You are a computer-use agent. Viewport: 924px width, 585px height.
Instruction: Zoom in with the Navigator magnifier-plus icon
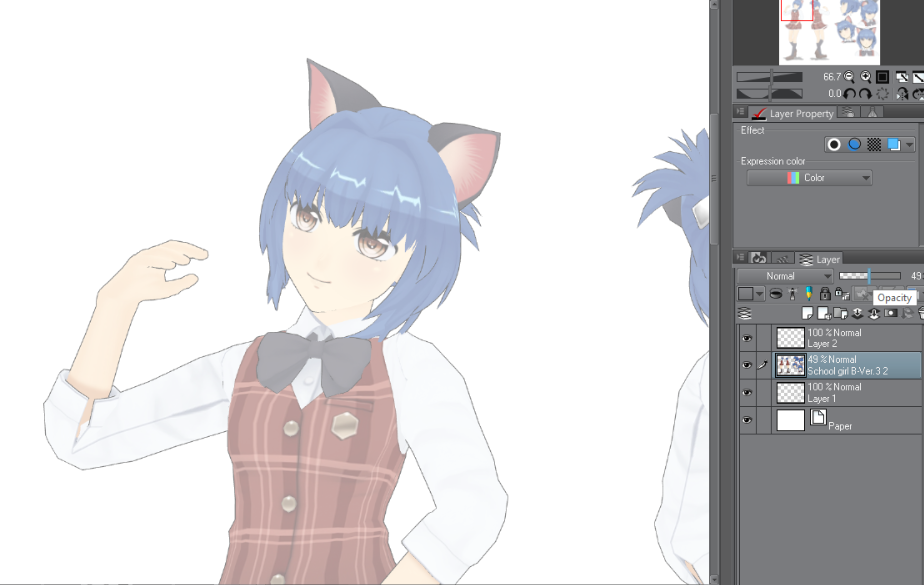pyautogui.click(x=866, y=77)
